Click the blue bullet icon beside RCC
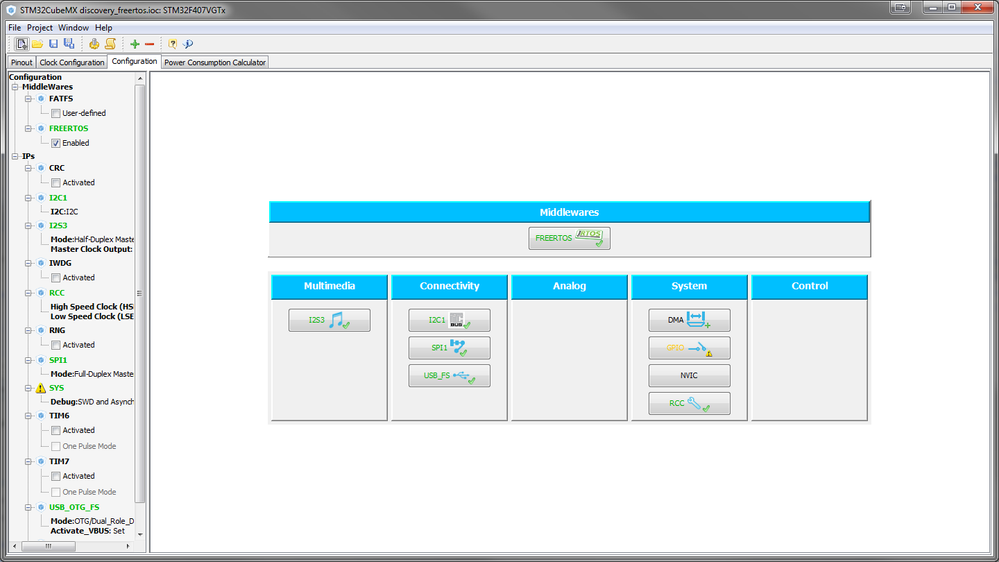This screenshot has width=999, height=562. (x=41, y=293)
